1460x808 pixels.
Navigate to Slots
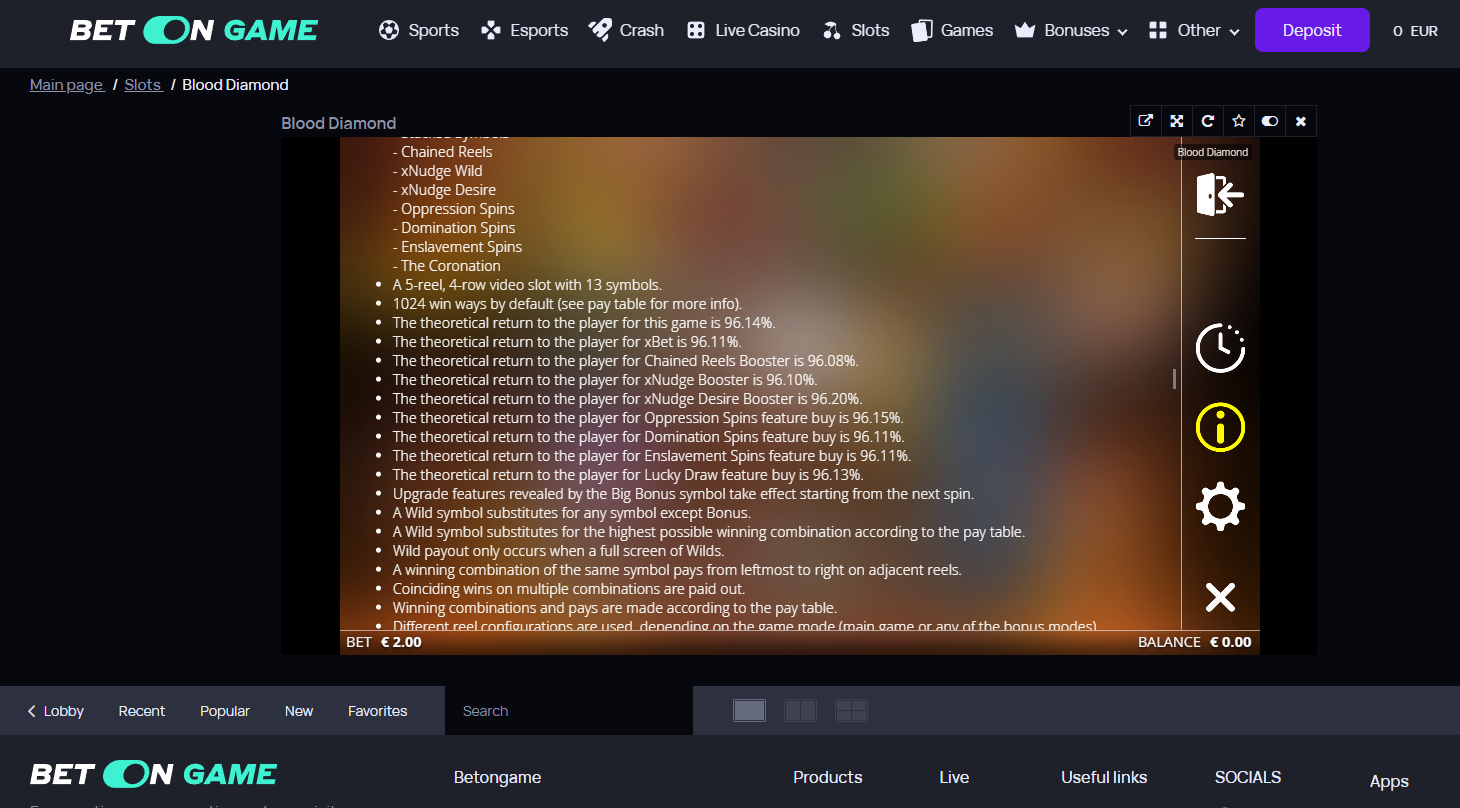[x=855, y=30]
